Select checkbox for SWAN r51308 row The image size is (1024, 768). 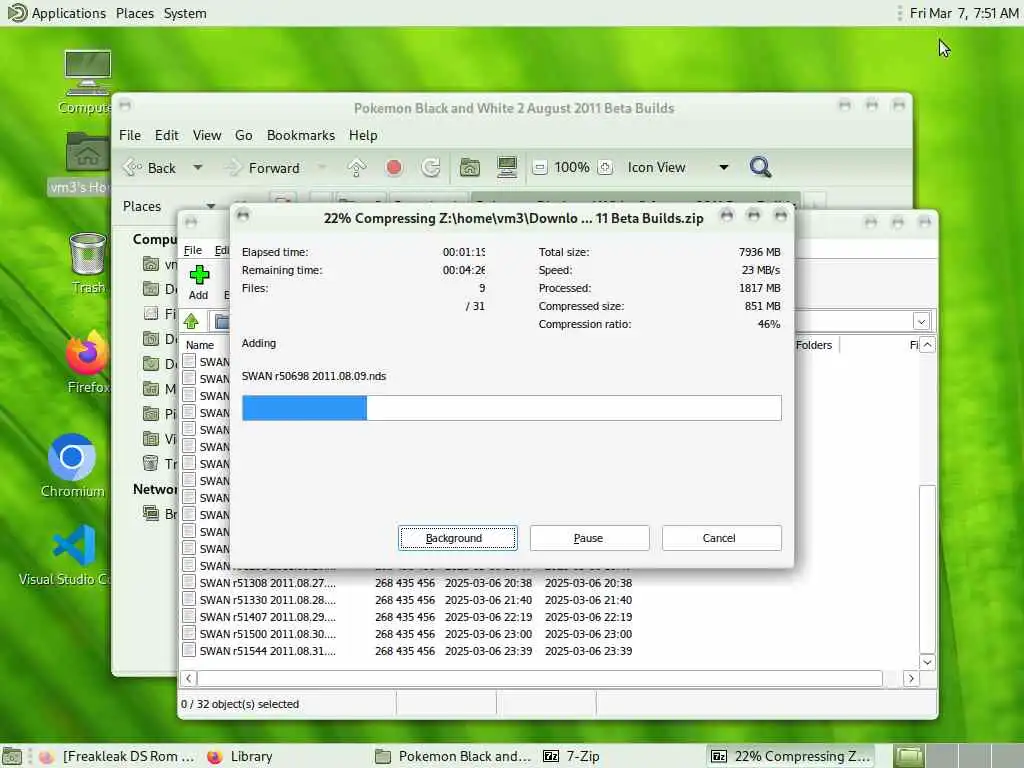(189, 582)
